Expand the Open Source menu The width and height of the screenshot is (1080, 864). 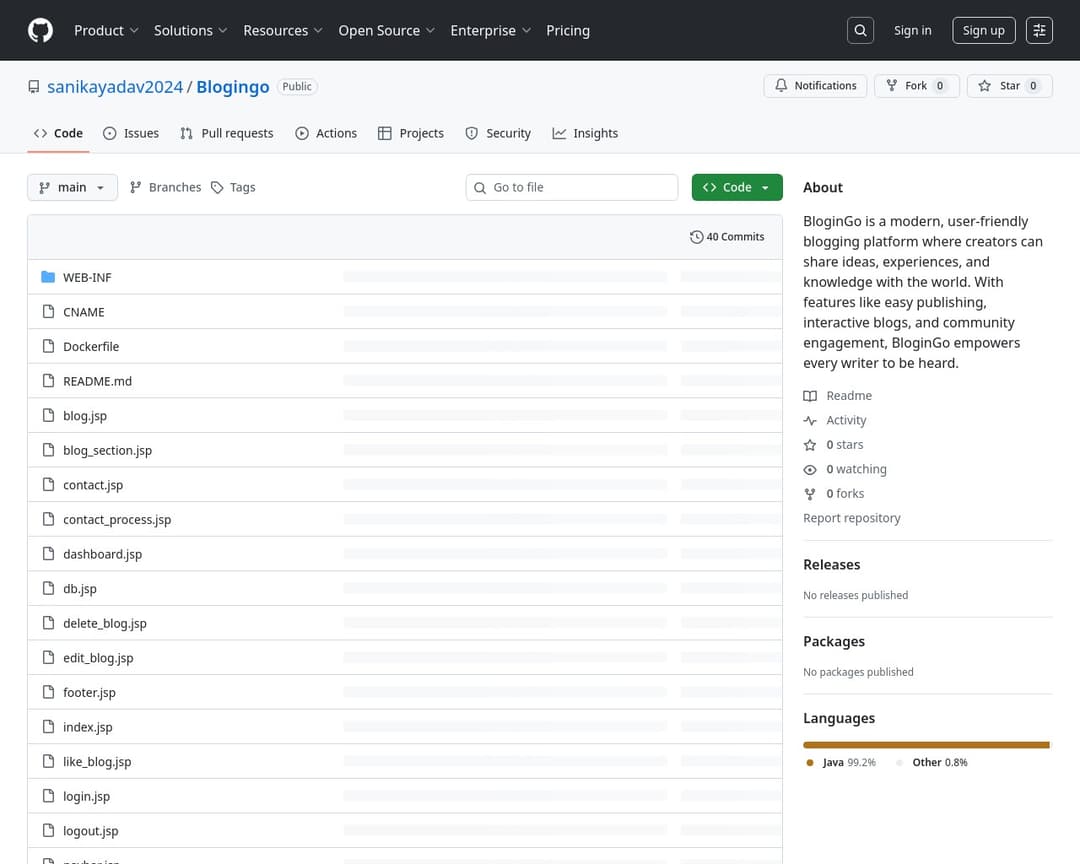[x=386, y=30]
